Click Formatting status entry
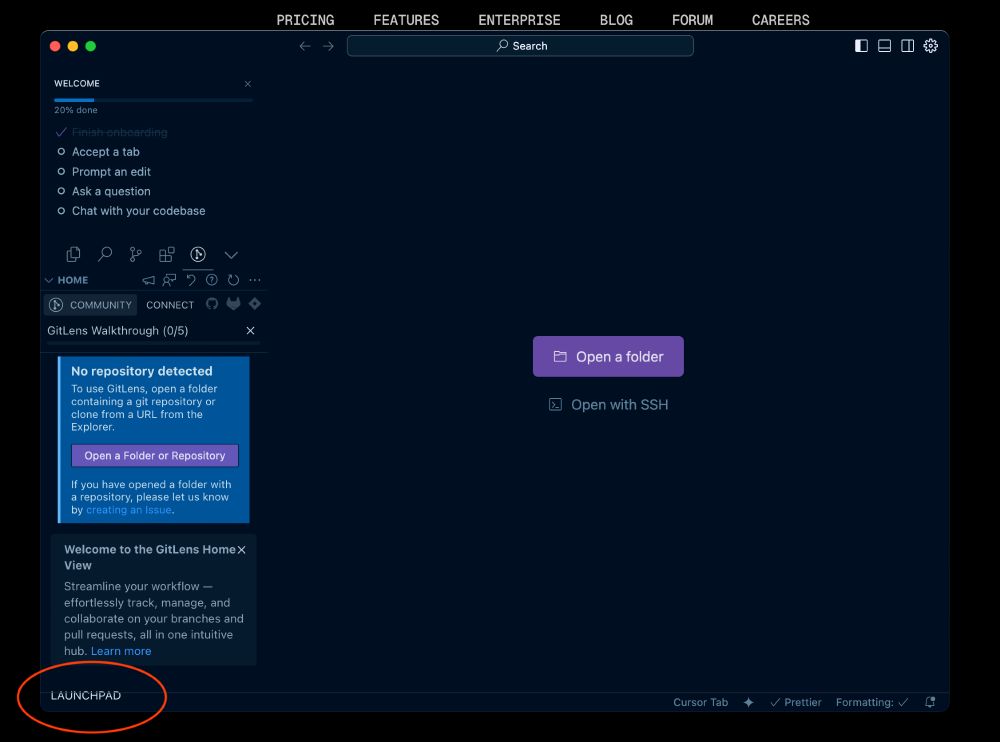Image resolution: width=1000 pixels, height=742 pixels. click(872, 702)
